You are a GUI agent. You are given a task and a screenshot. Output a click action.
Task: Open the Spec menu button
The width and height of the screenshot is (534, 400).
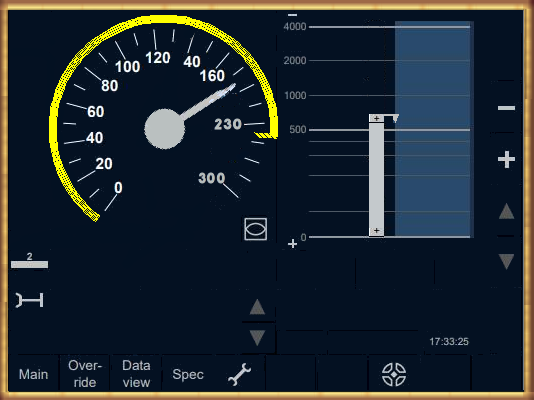(188, 374)
